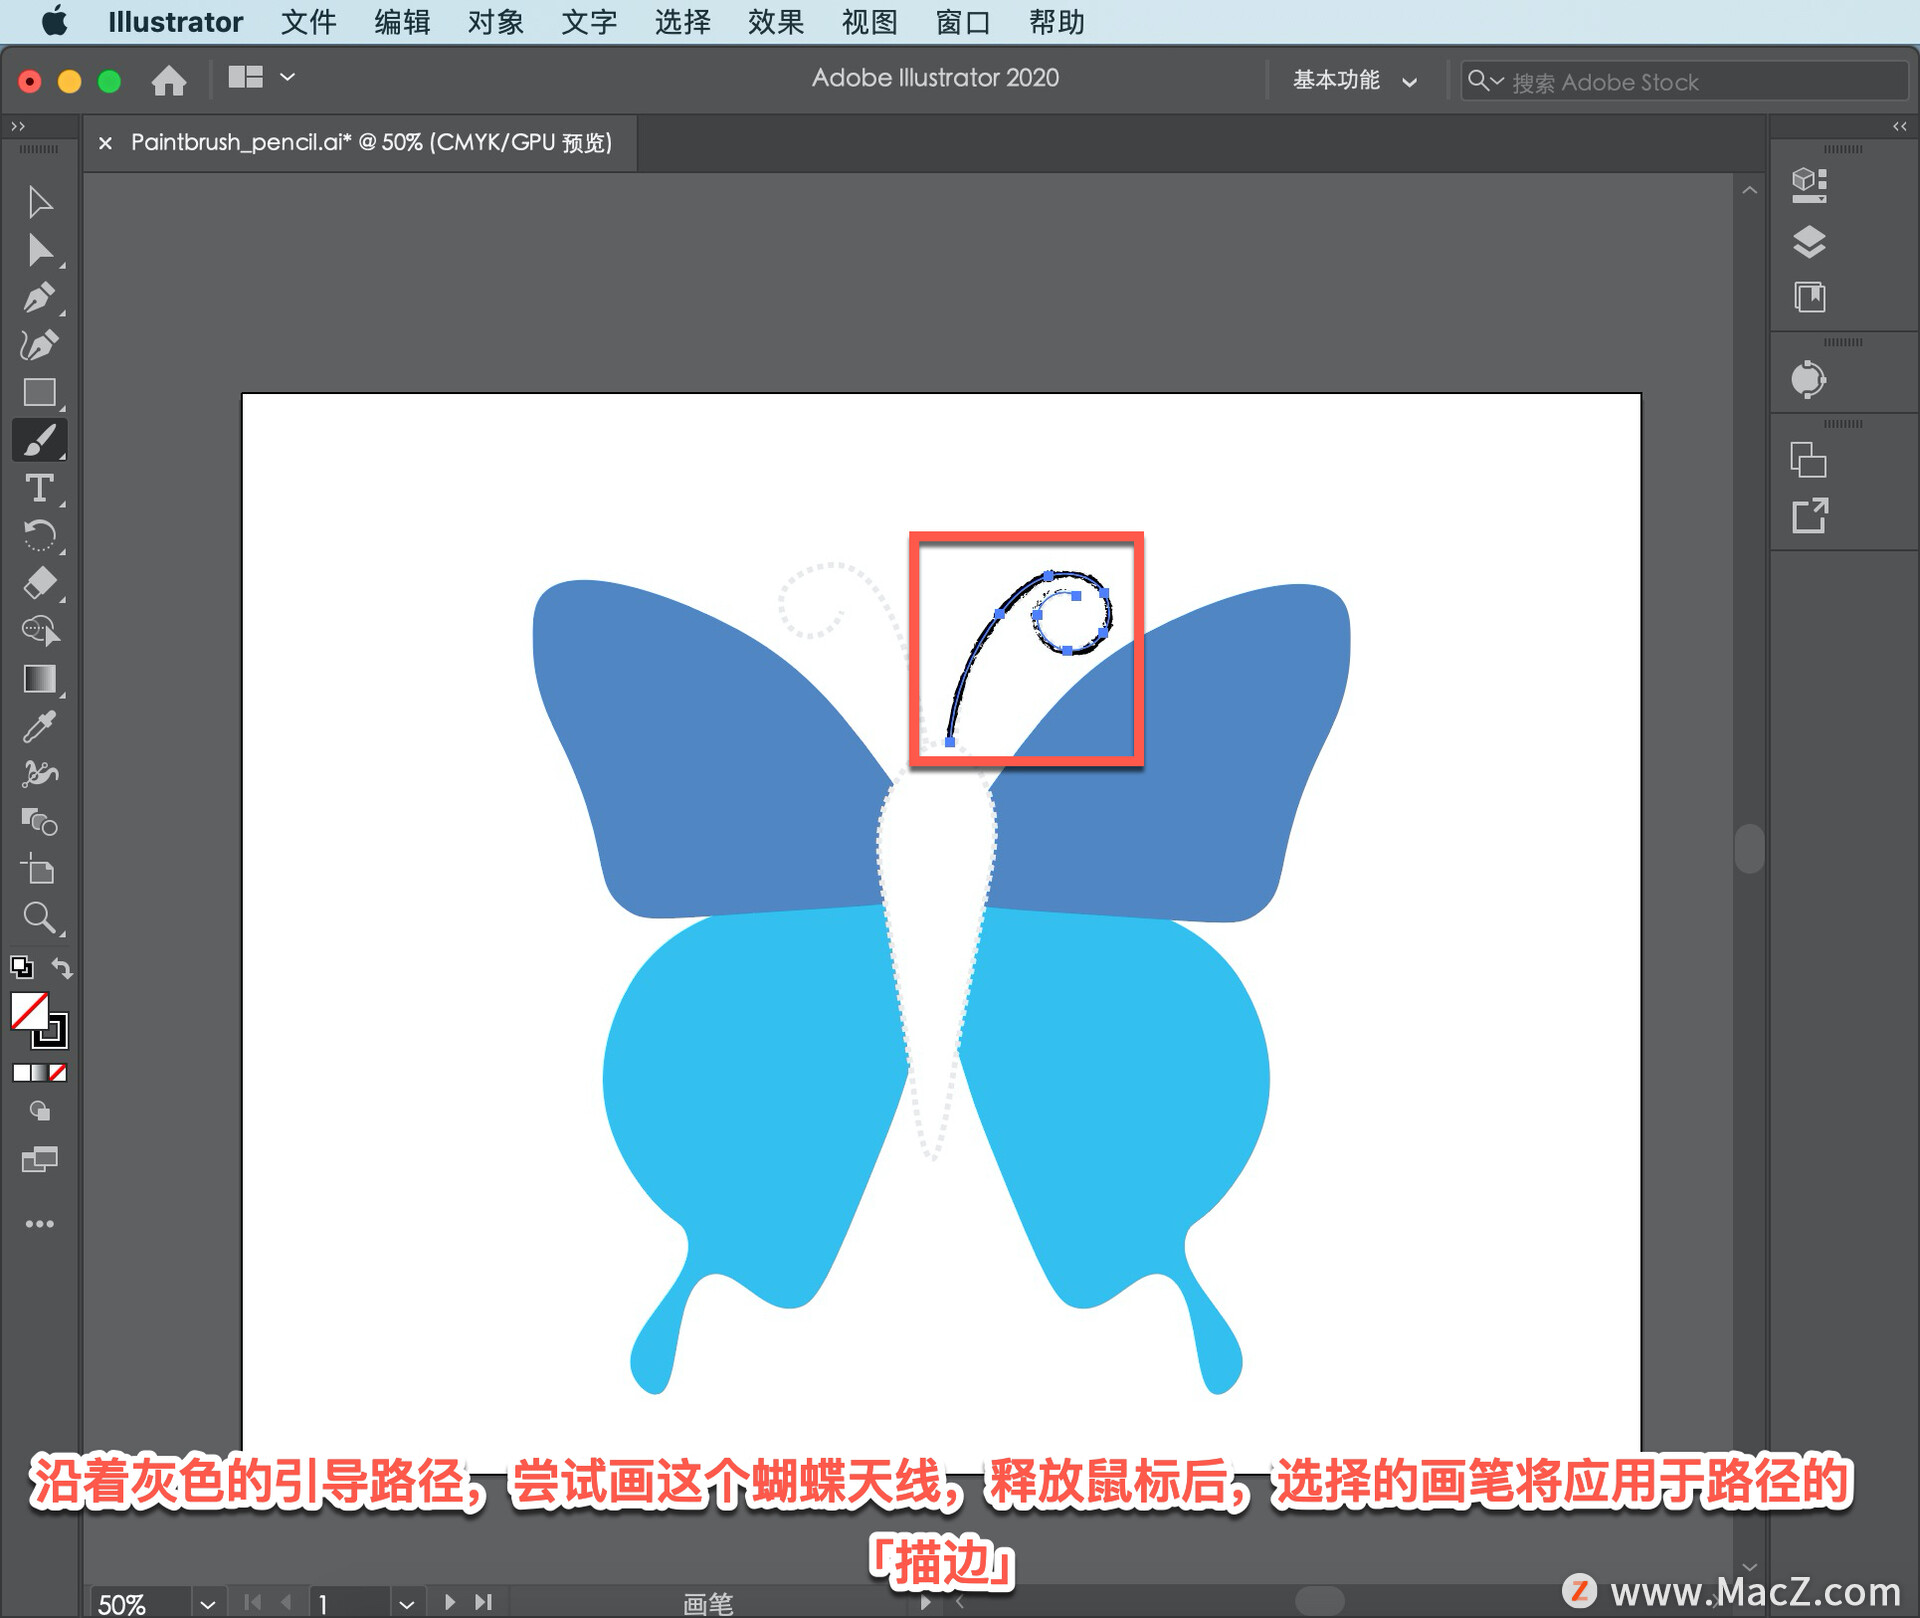Go to Illustrator Home screen
Image resolution: width=1920 pixels, height=1618 pixels.
click(x=169, y=80)
